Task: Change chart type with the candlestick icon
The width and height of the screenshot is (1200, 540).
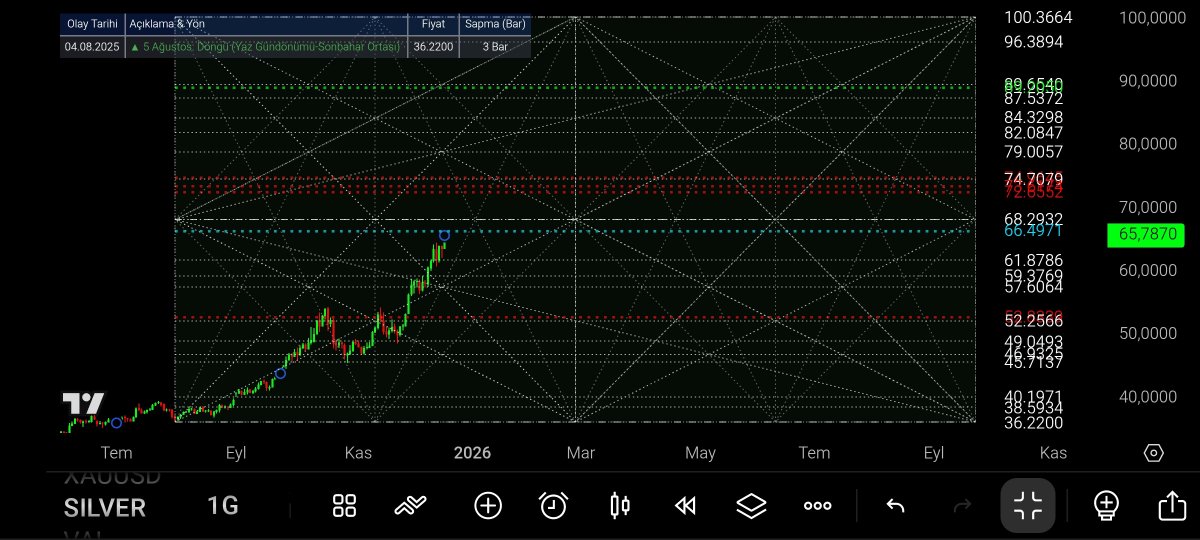Action: pyautogui.click(x=620, y=506)
